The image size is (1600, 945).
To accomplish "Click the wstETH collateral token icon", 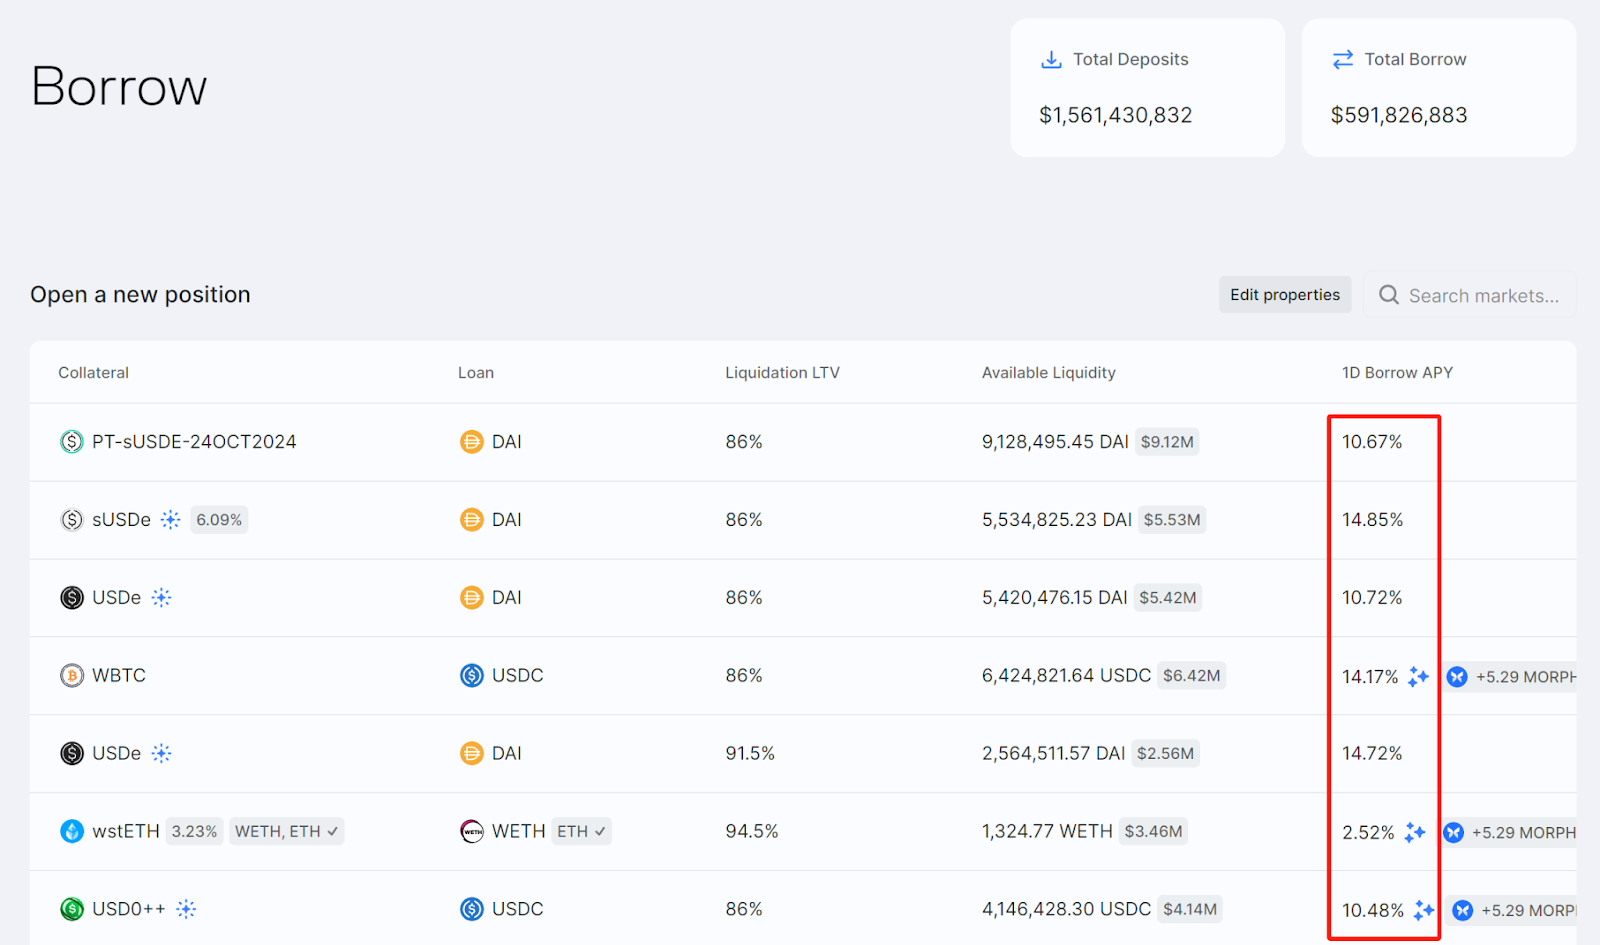I will (x=71, y=831).
